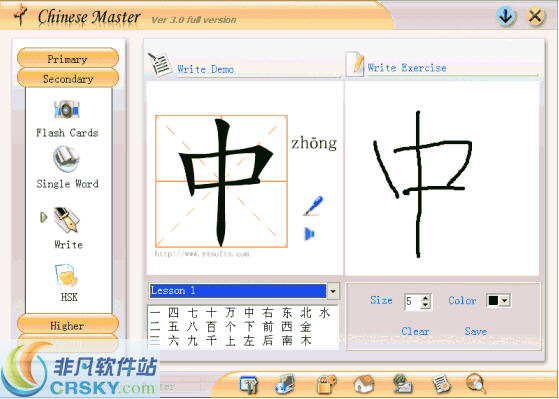The width and height of the screenshot is (559, 399).
Task: Select the character 四 in lesson list
Action: [x=173, y=313]
